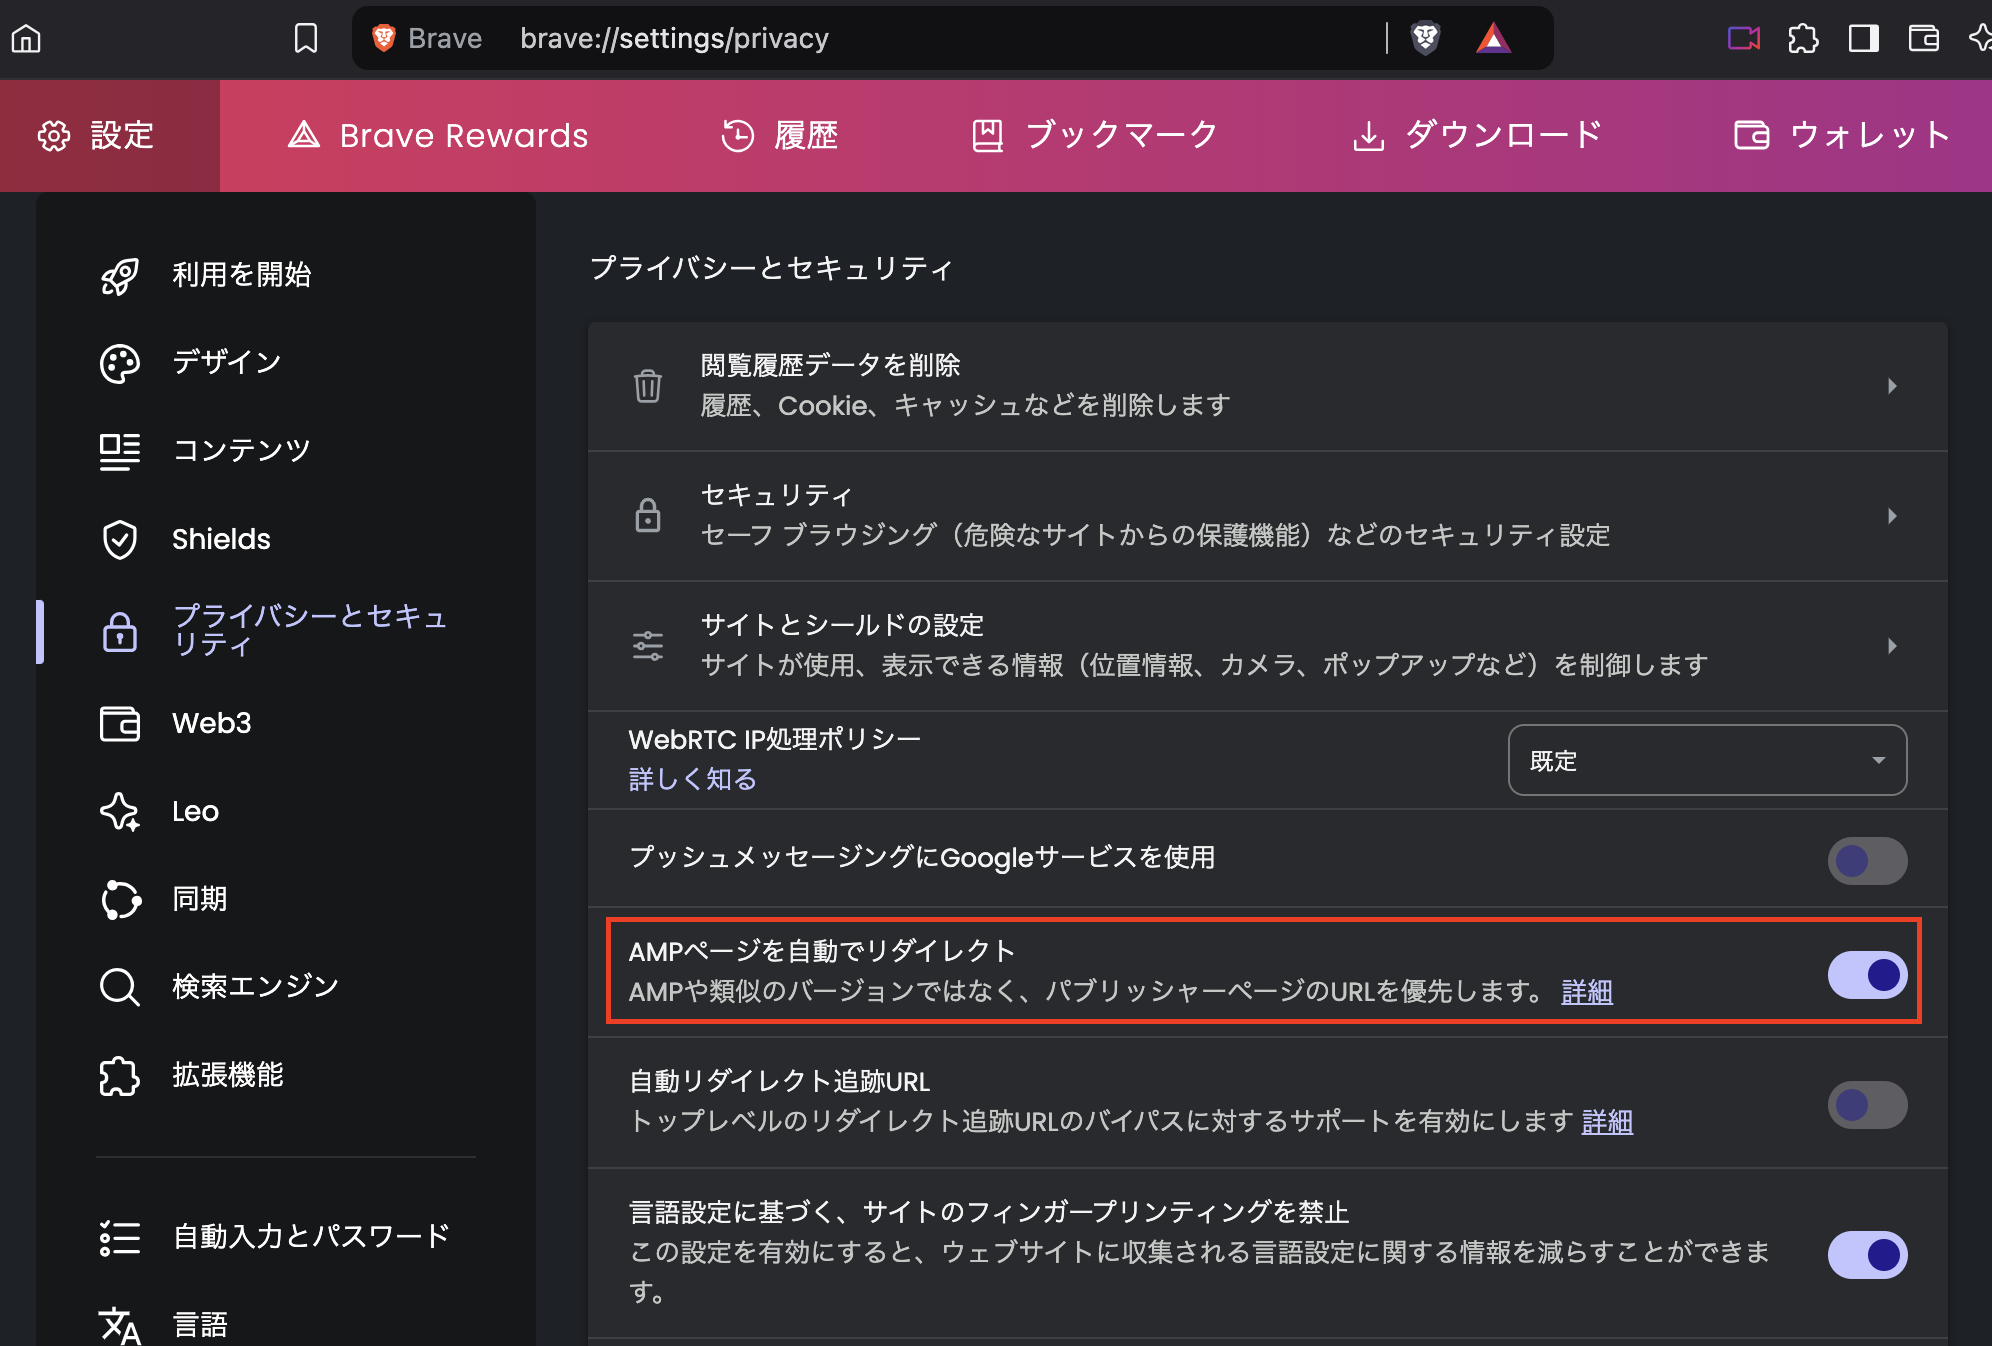Open 閲覧履歴データを削除 row title

(x=830, y=365)
